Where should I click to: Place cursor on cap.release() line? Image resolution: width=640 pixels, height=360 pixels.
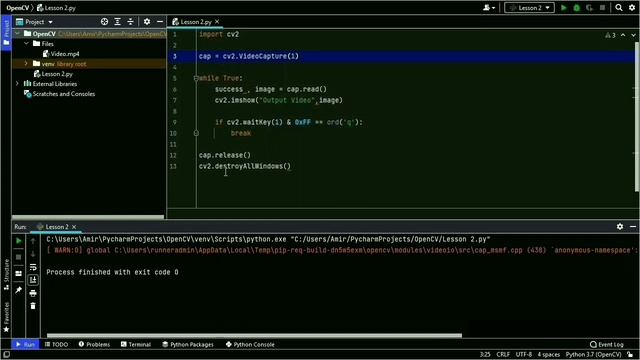tap(224, 155)
